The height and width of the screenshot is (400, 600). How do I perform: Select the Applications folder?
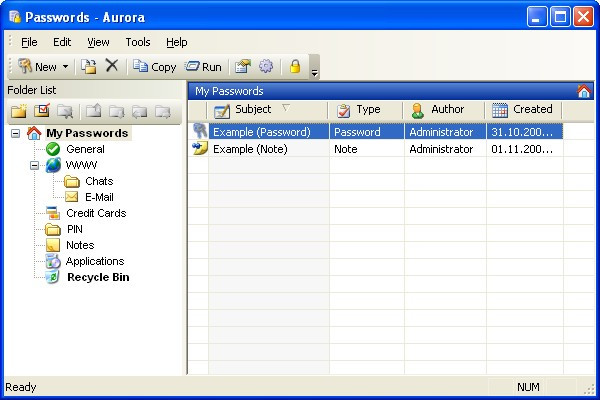pos(95,261)
